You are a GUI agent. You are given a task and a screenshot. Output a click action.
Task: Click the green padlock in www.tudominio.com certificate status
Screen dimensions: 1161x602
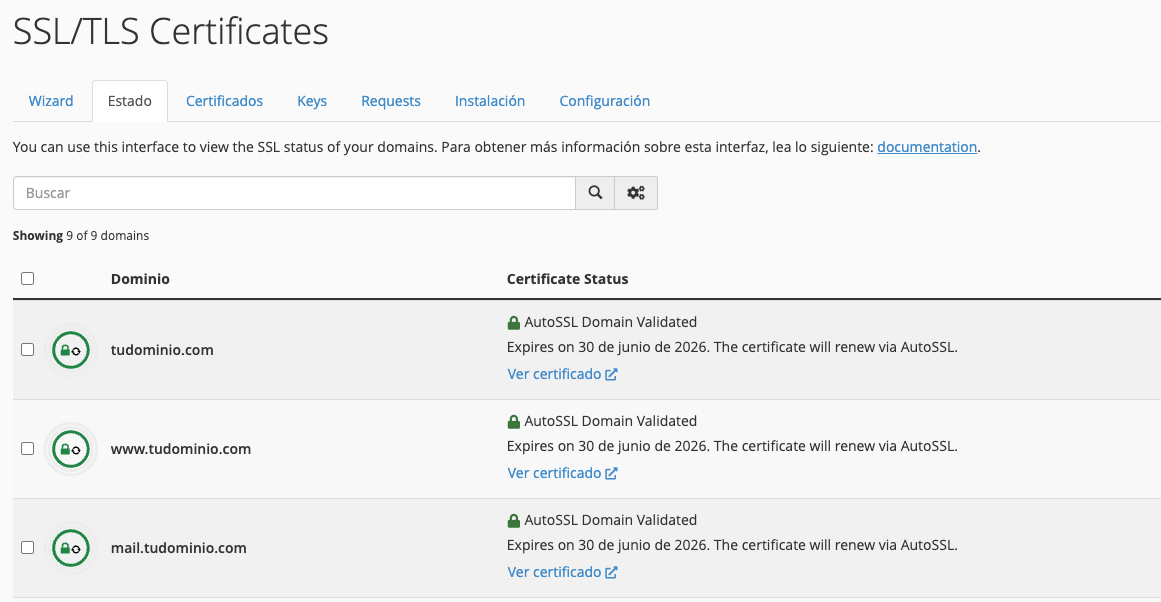(514, 422)
